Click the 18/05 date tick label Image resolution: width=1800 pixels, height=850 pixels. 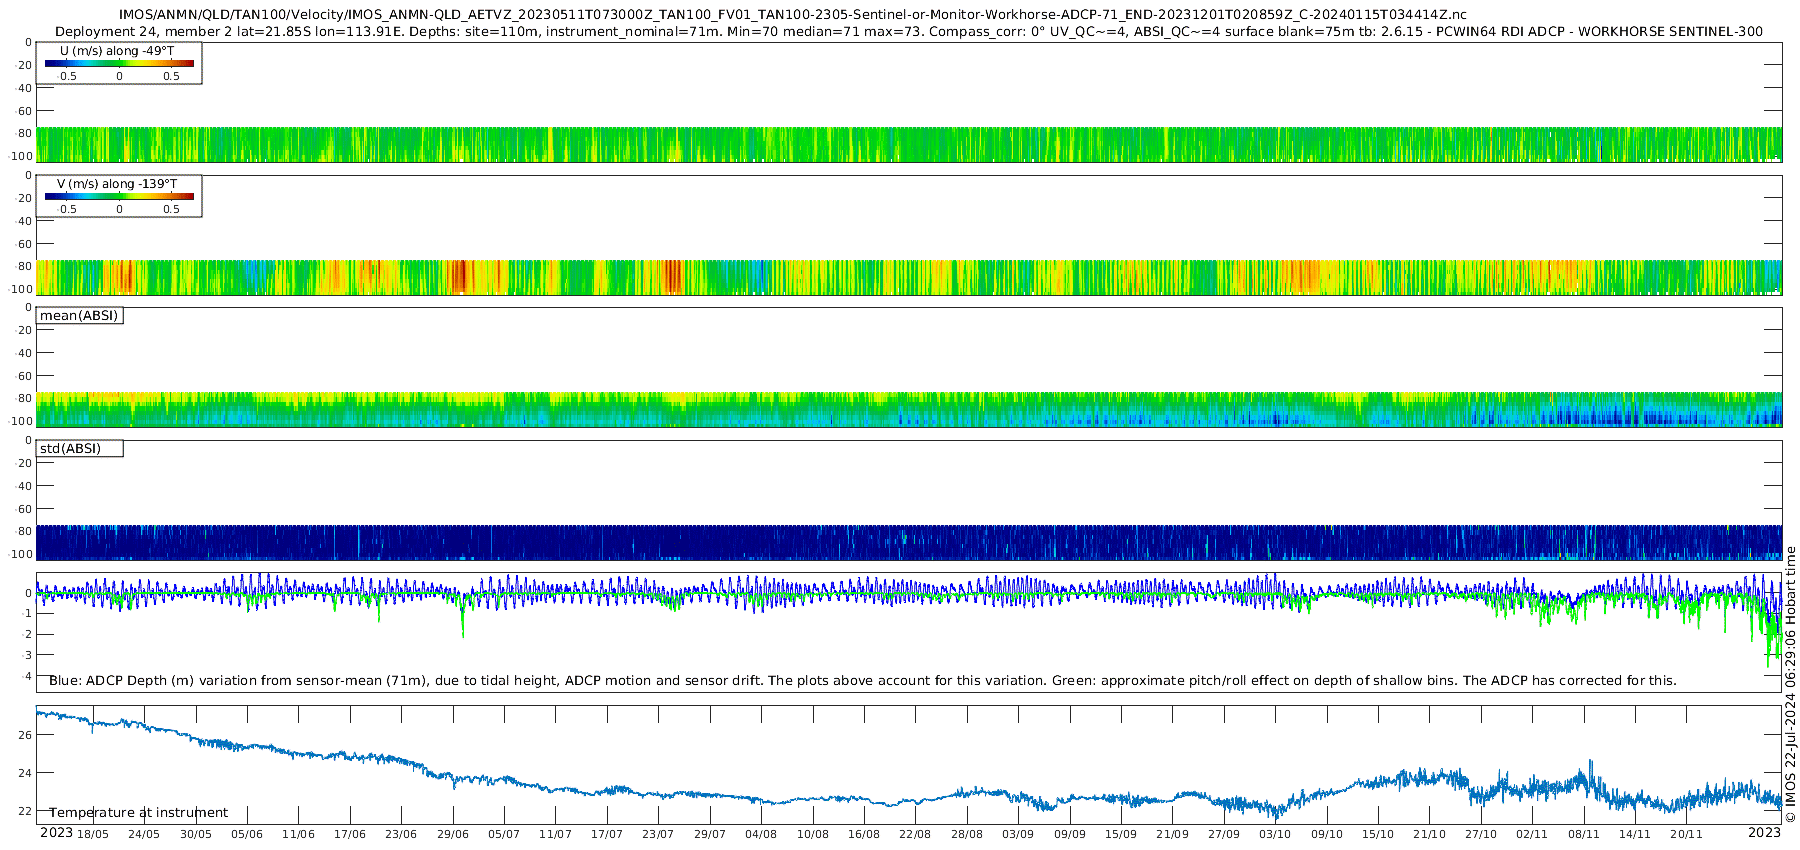point(93,834)
